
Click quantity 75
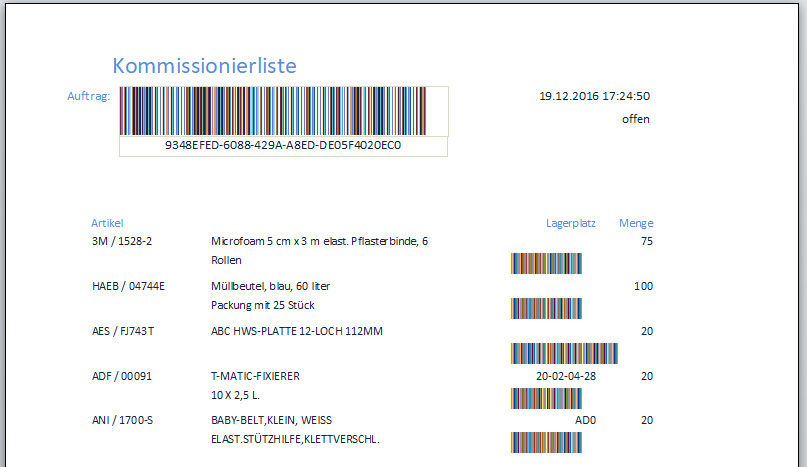[x=647, y=241]
